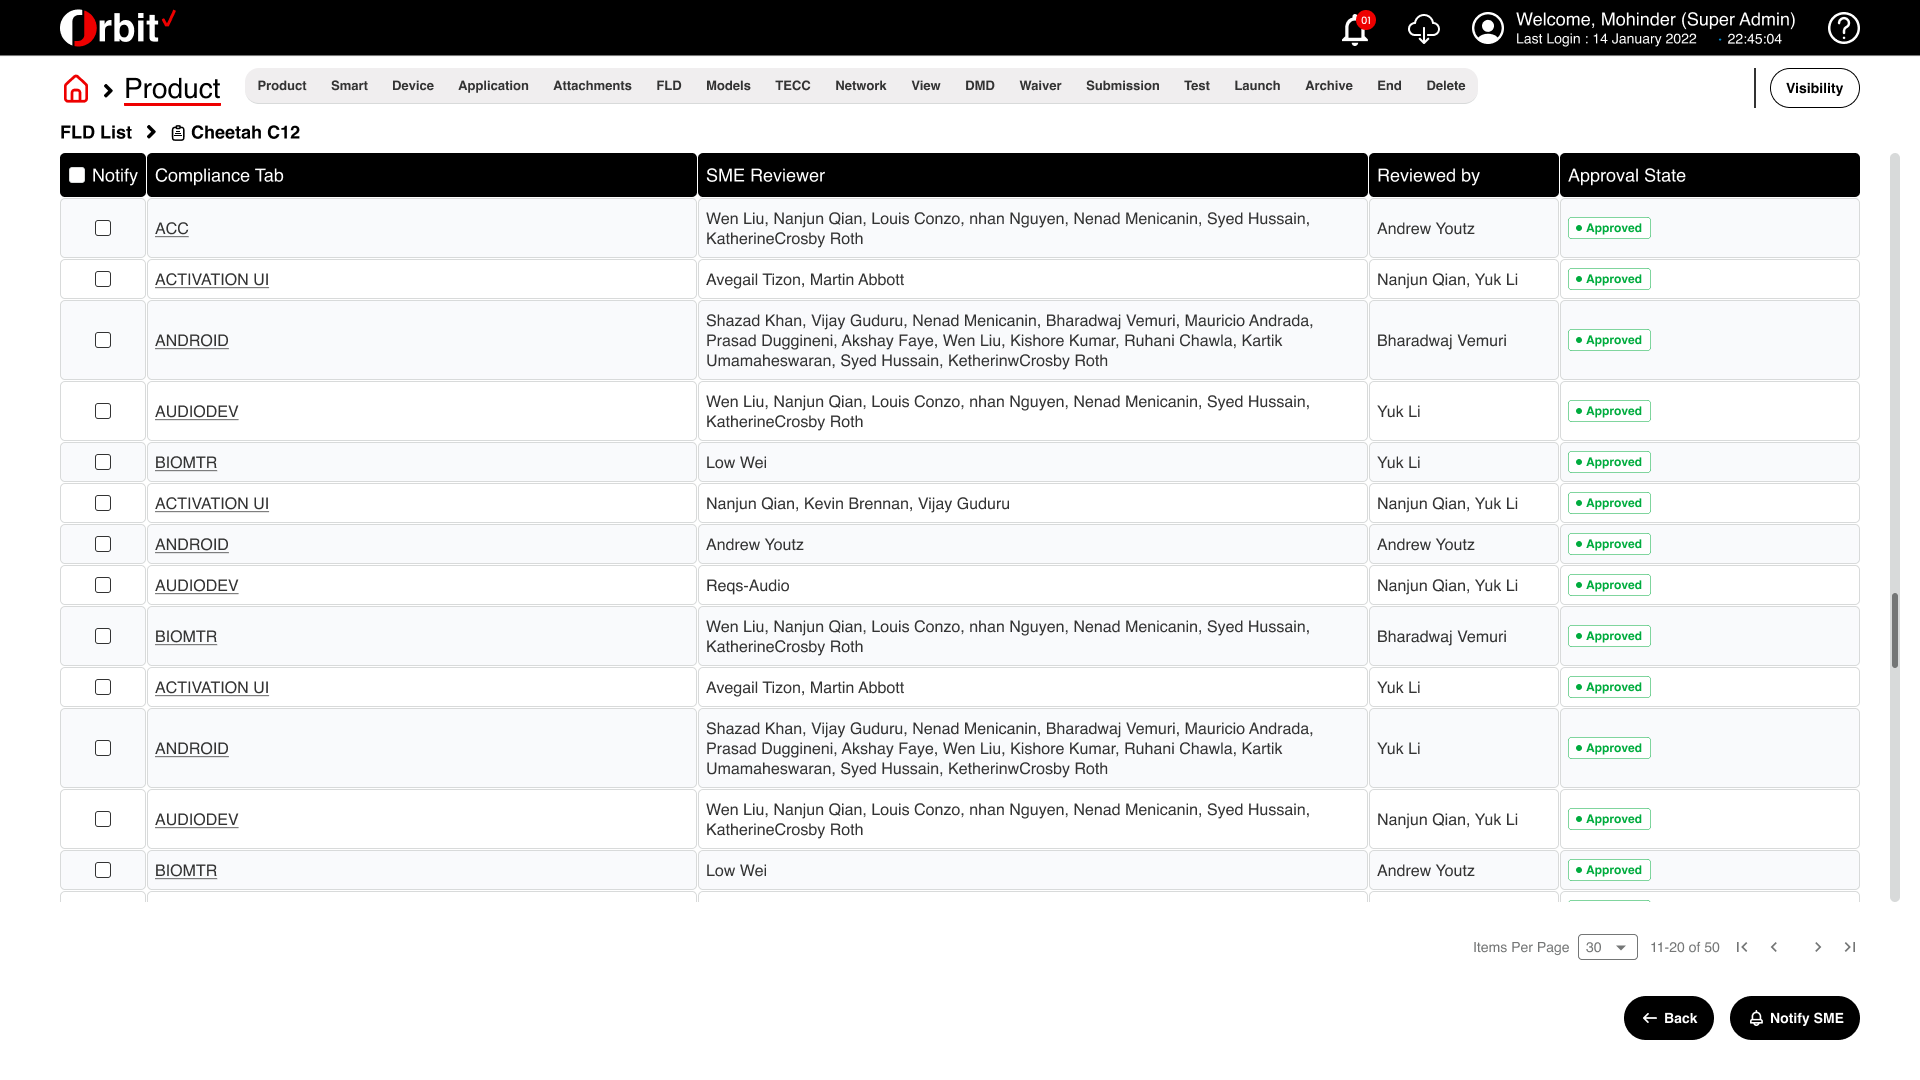Tick the checkbox for ANDROID row reviewed by Bharadwaj Vemuri
This screenshot has width=1920, height=1080.
tap(103, 340)
